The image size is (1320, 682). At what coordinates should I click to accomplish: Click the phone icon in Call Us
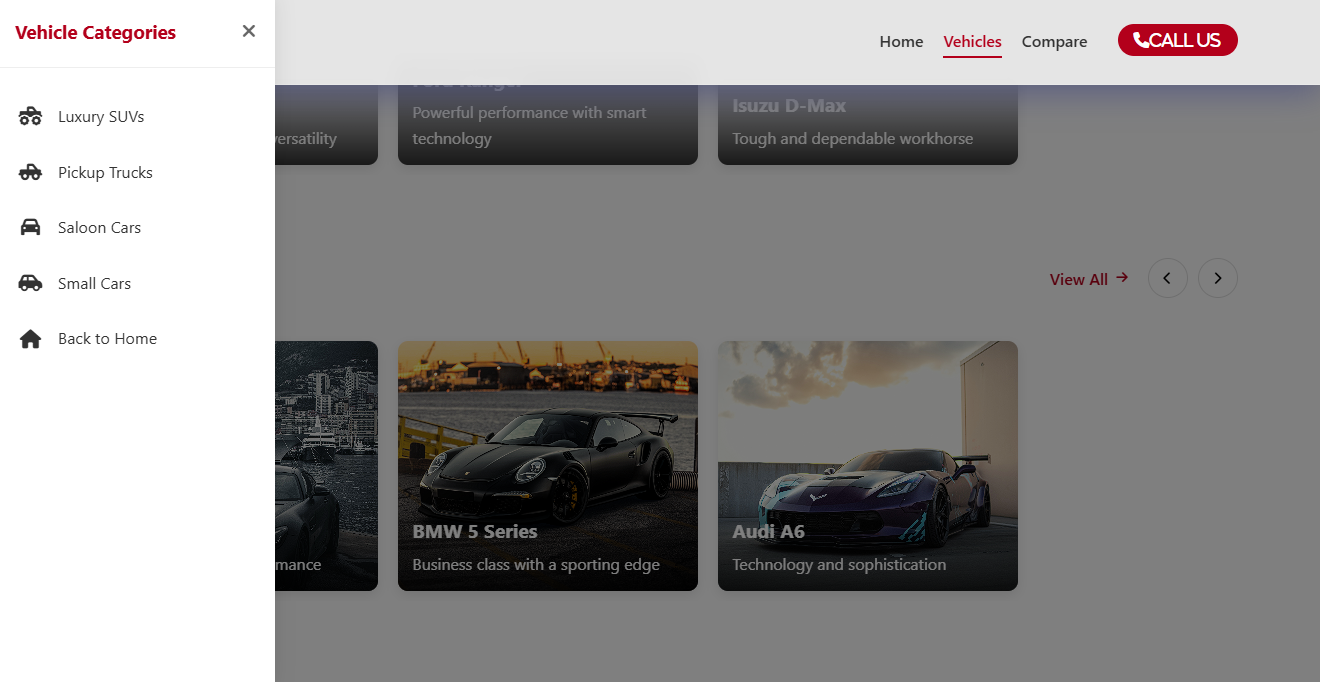[1141, 40]
